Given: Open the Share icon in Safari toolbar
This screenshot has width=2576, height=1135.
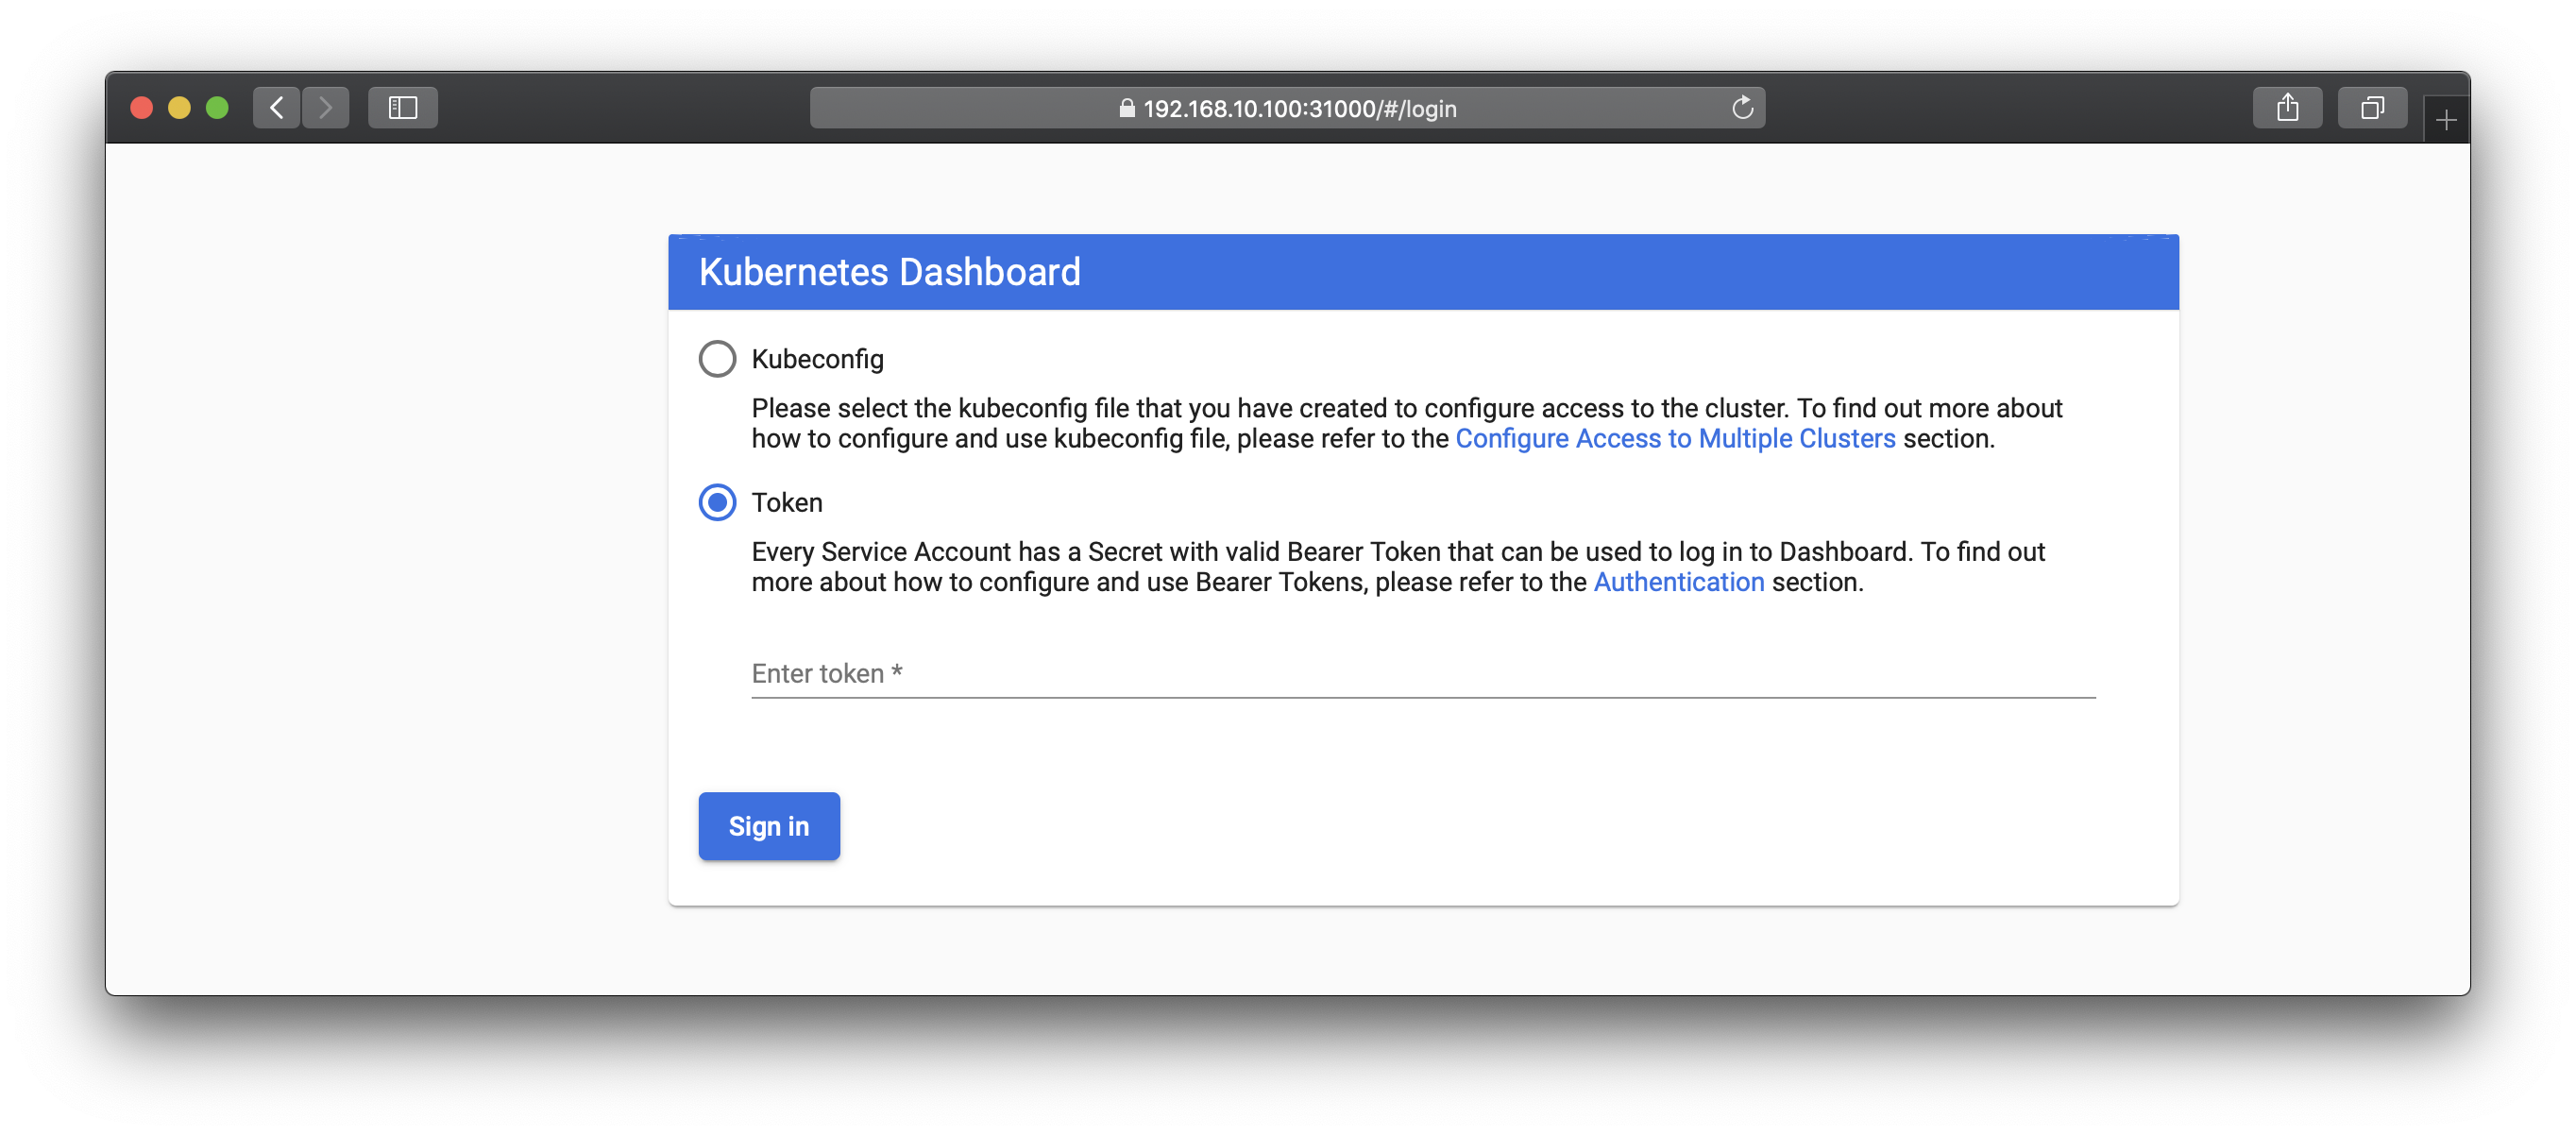Looking at the screenshot, I should click(2287, 108).
